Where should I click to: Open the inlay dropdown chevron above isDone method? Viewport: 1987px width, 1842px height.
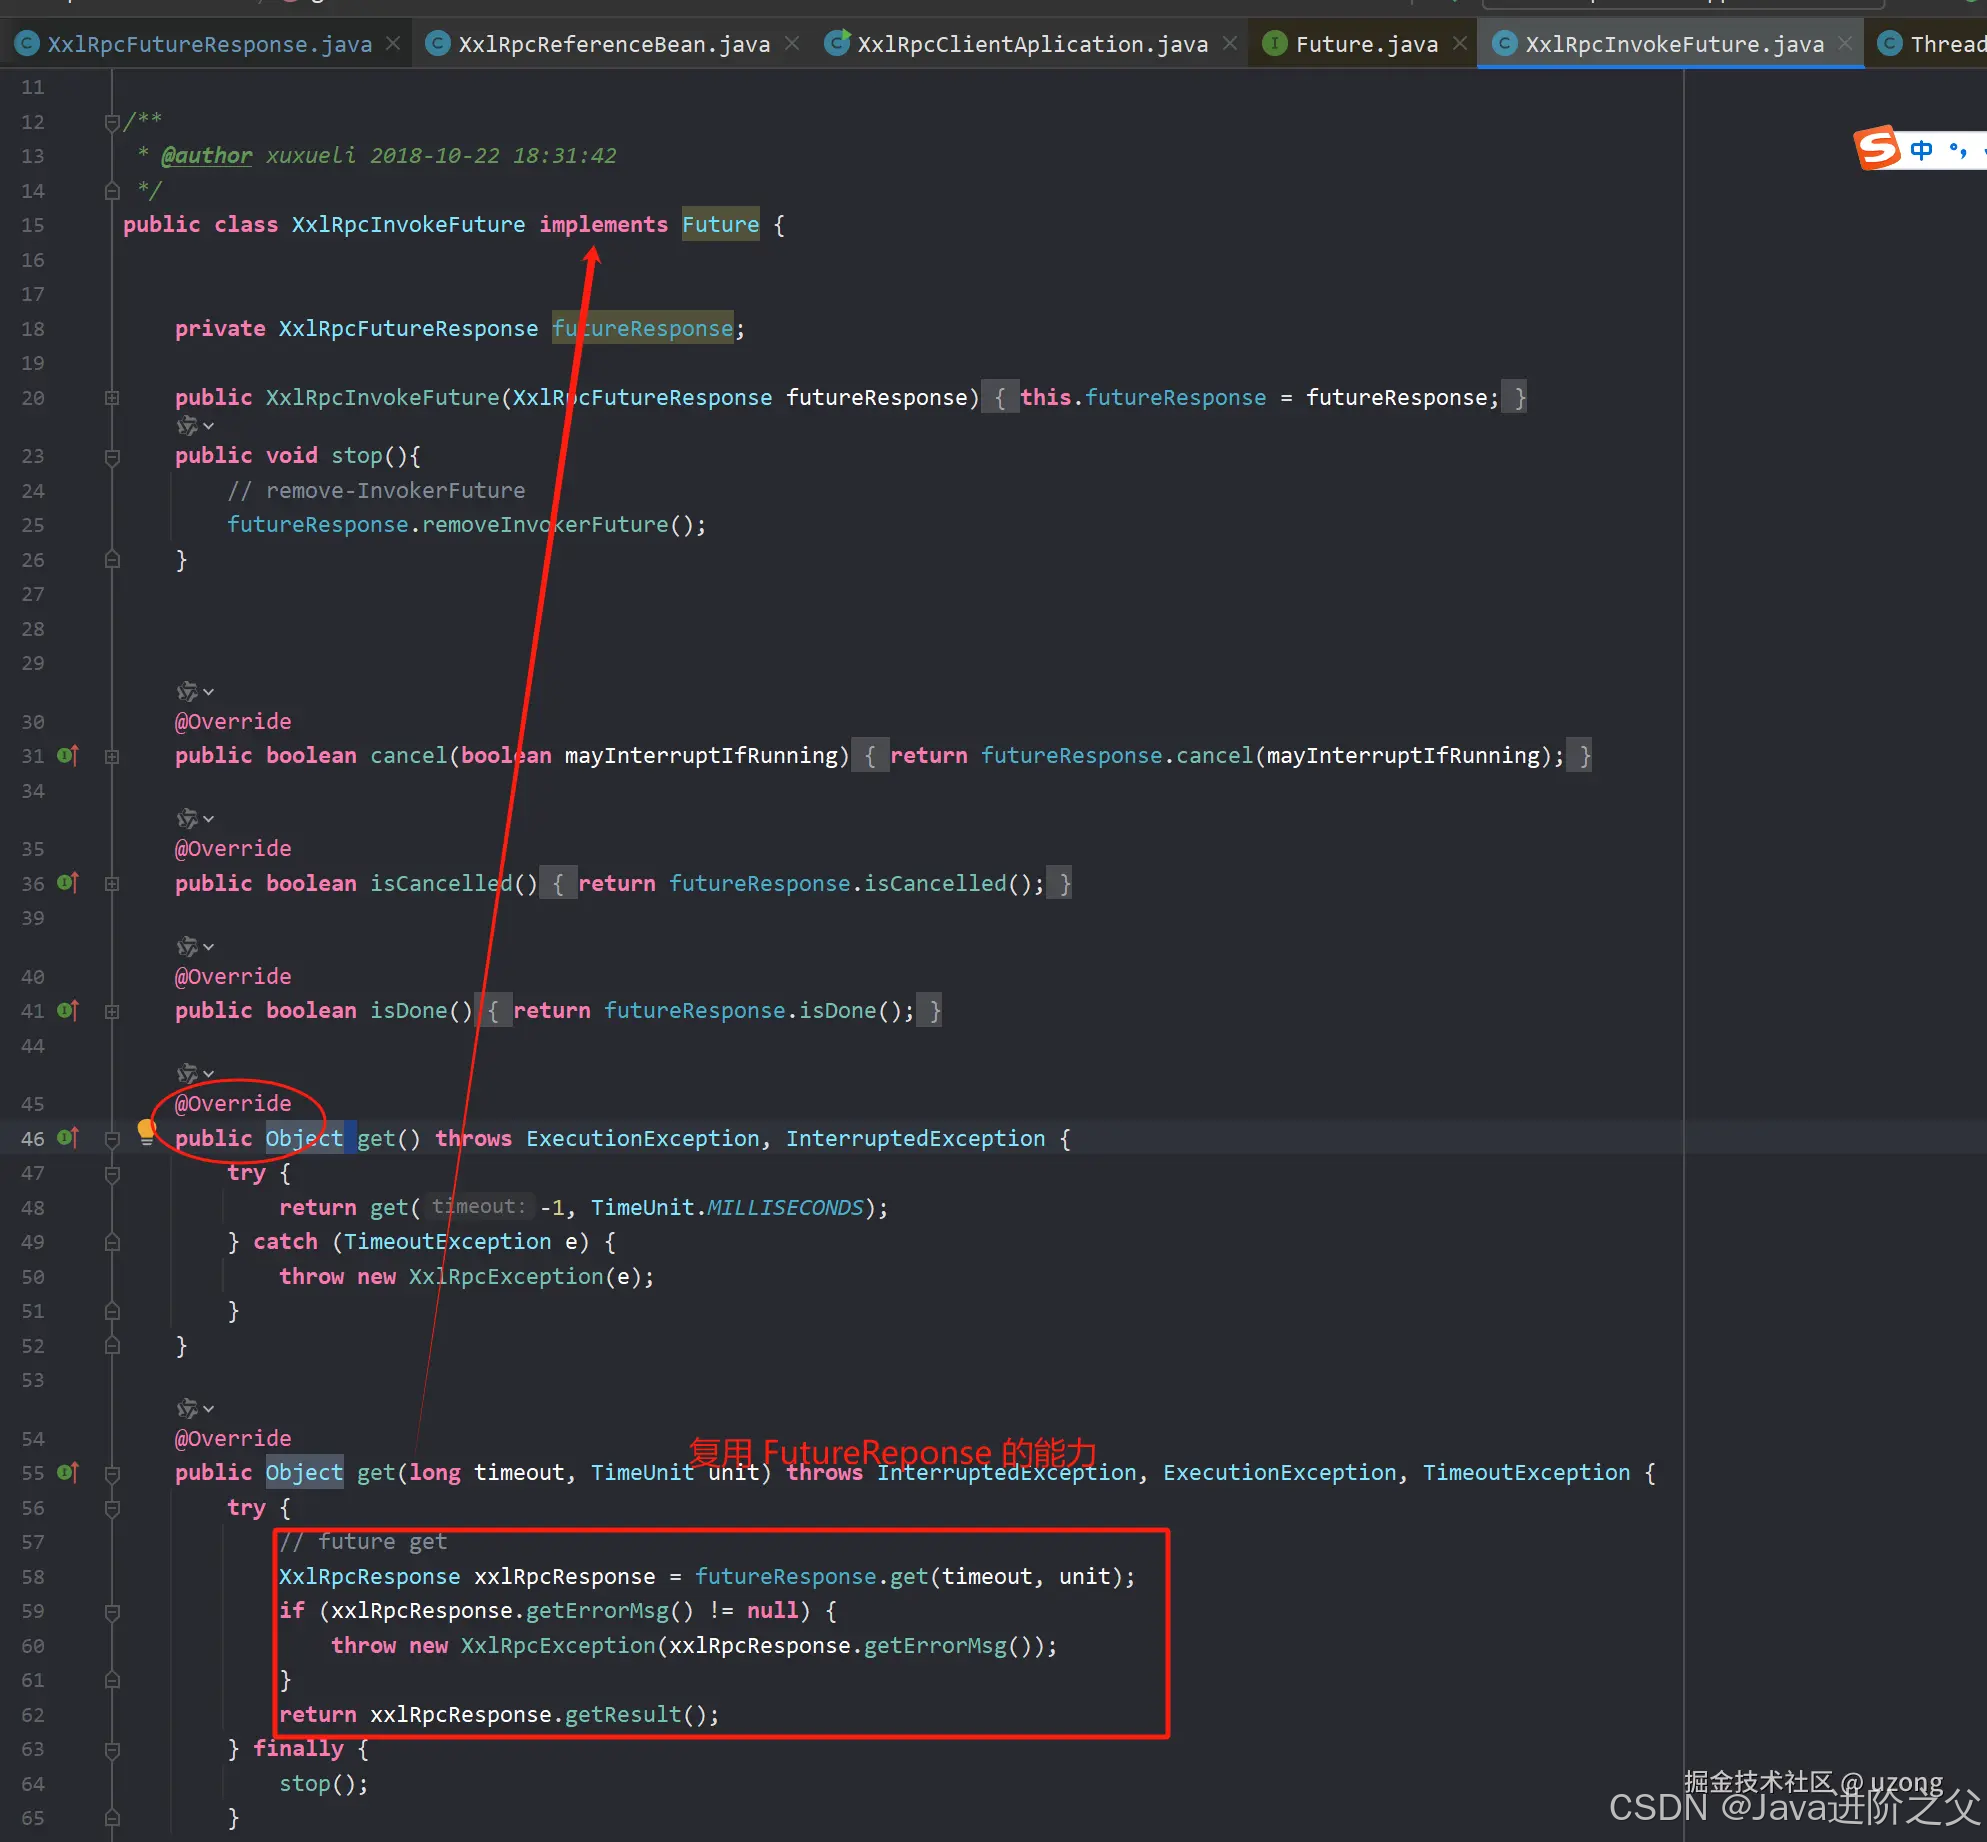point(208,947)
